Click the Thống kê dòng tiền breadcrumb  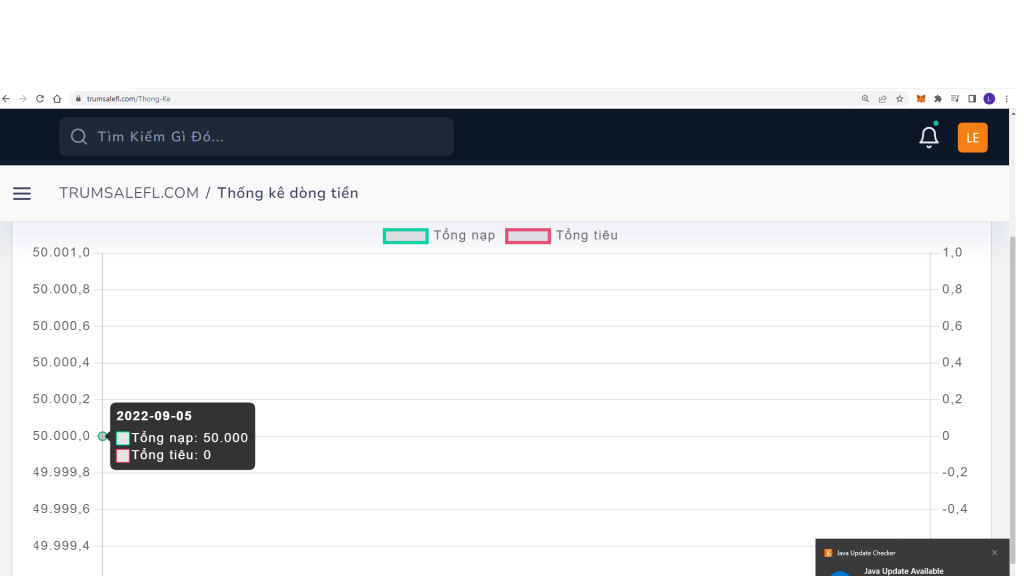point(287,193)
